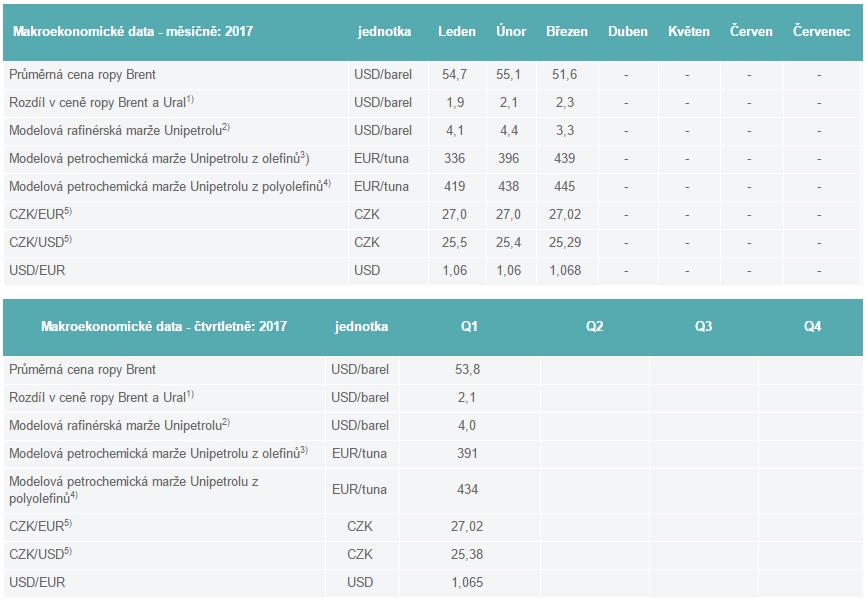Click the 'Duben' column header

[x=627, y=31]
